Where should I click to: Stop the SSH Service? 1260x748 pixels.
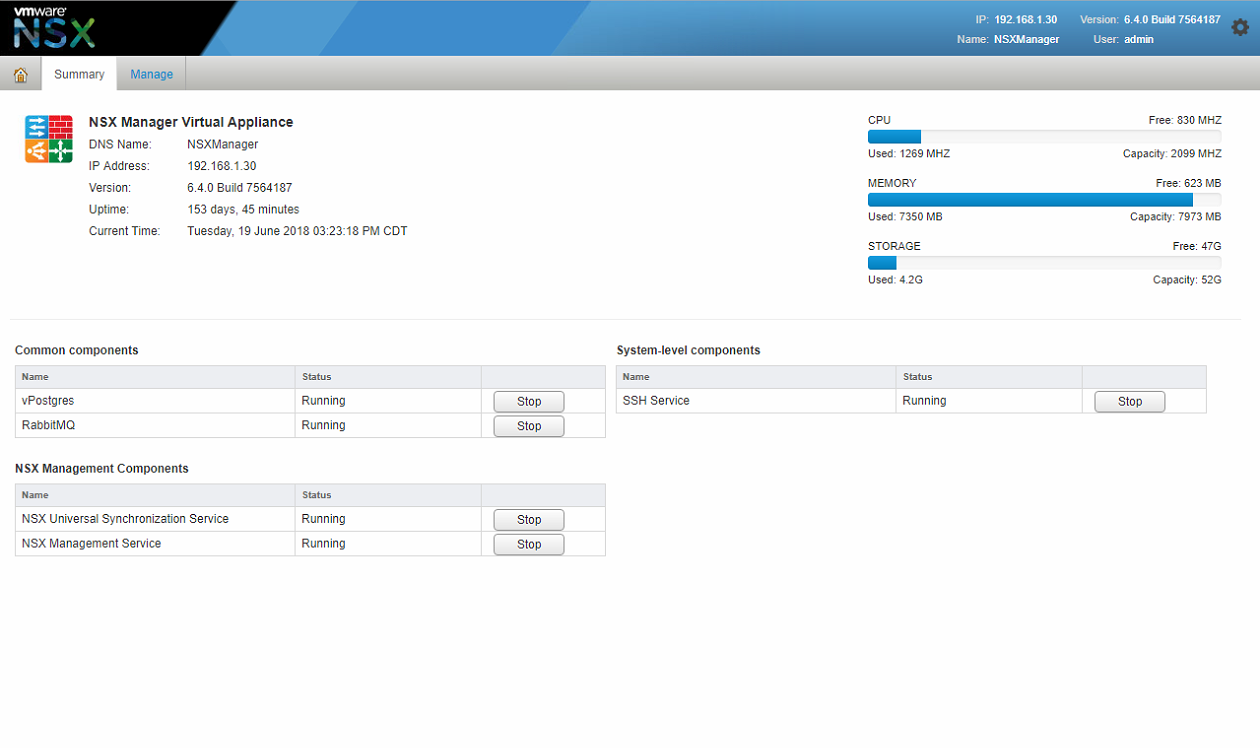pyautogui.click(x=1129, y=401)
